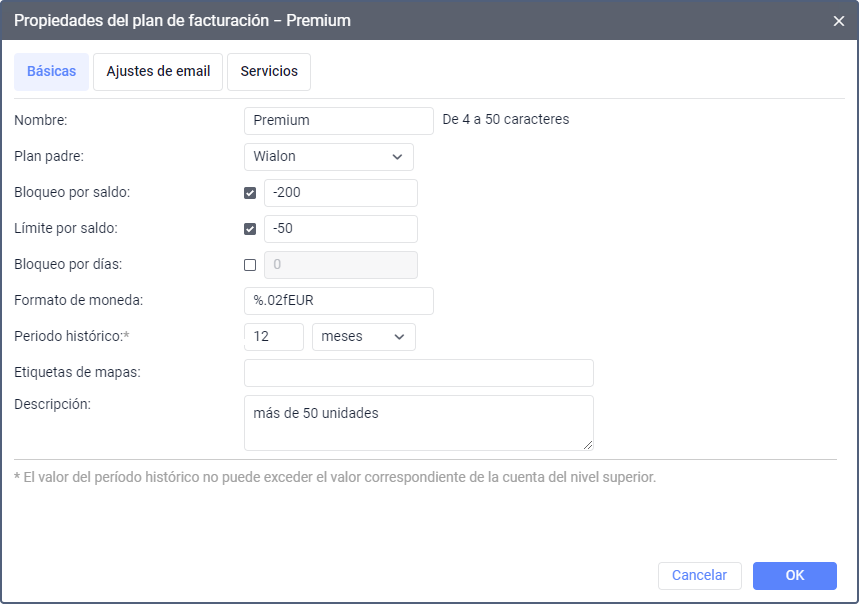Click the Nombre field containing Premium

click(338, 121)
